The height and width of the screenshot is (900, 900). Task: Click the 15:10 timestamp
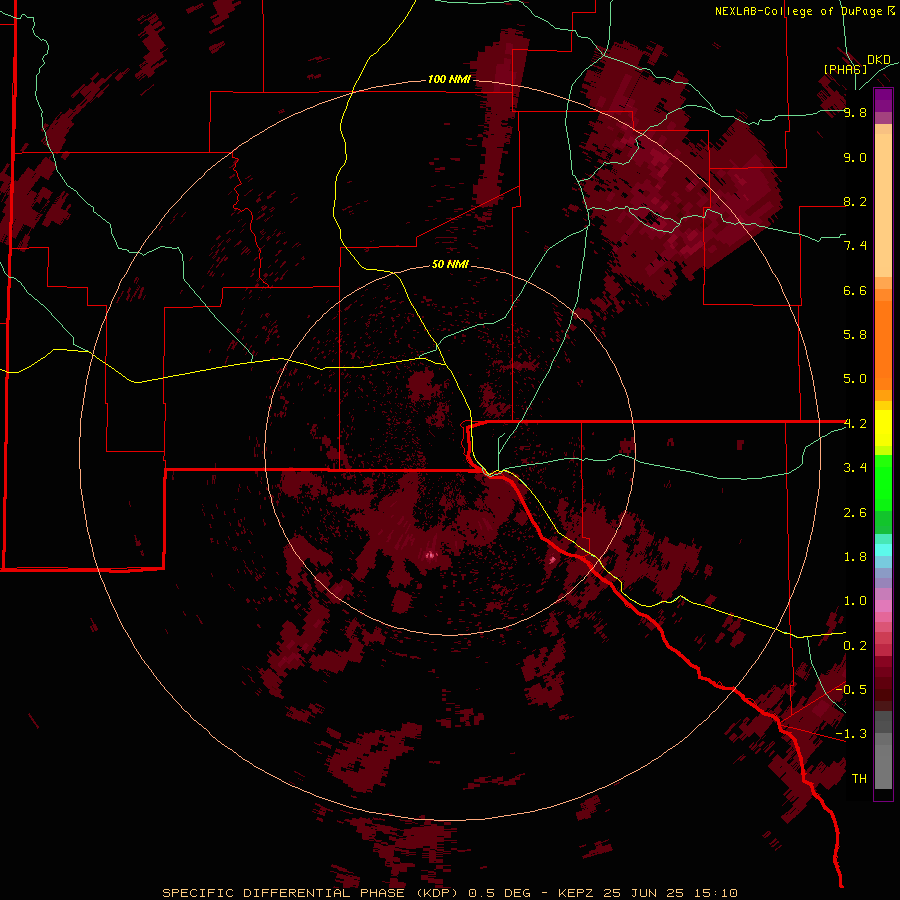pos(715,893)
